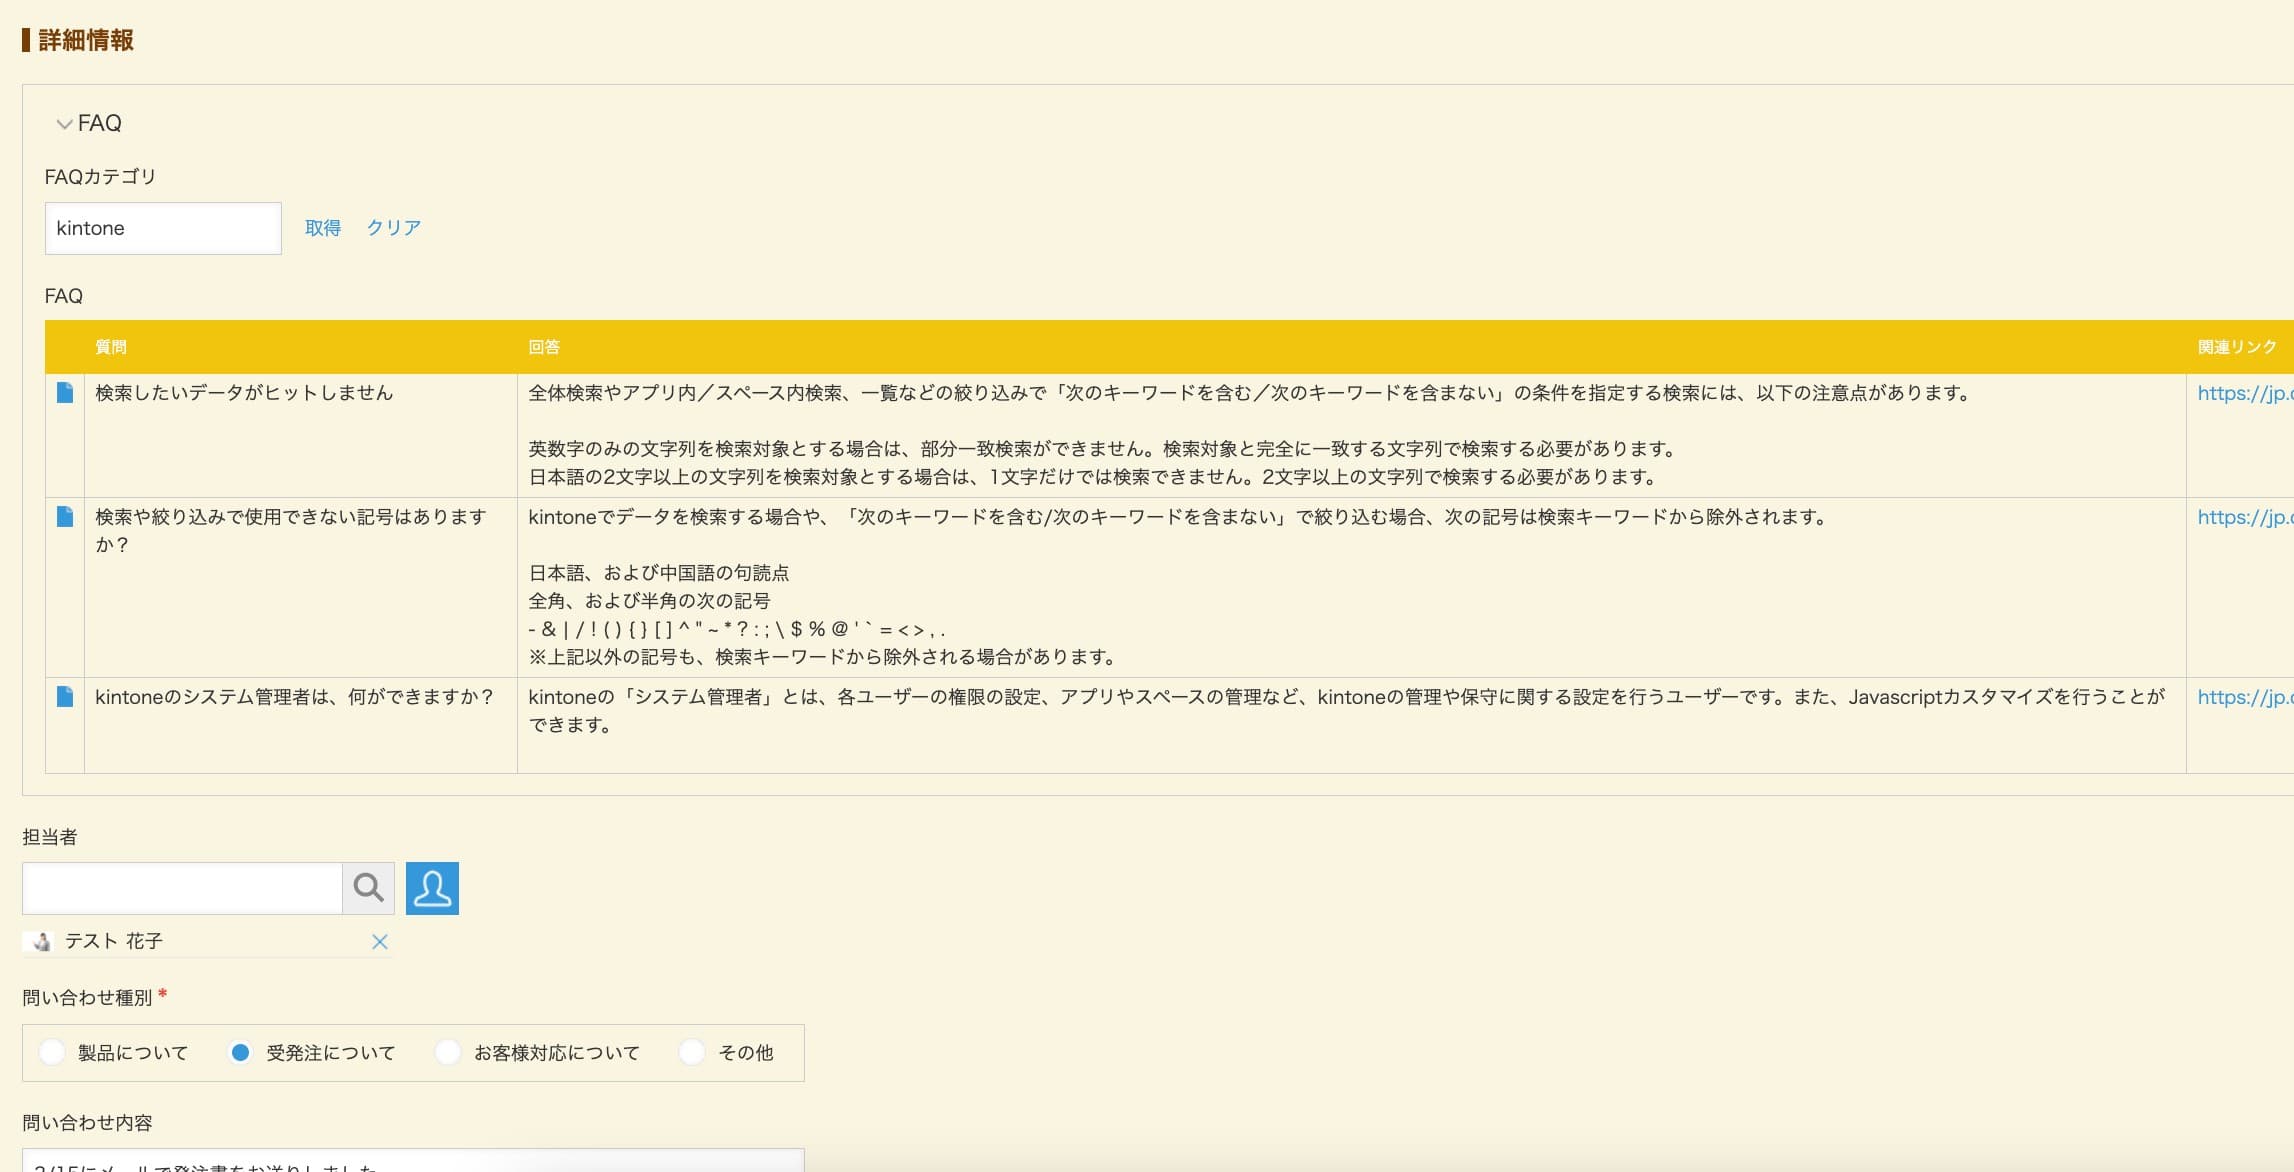
Task: Click the 問い合わせ内容 text area
Action: (413, 1160)
